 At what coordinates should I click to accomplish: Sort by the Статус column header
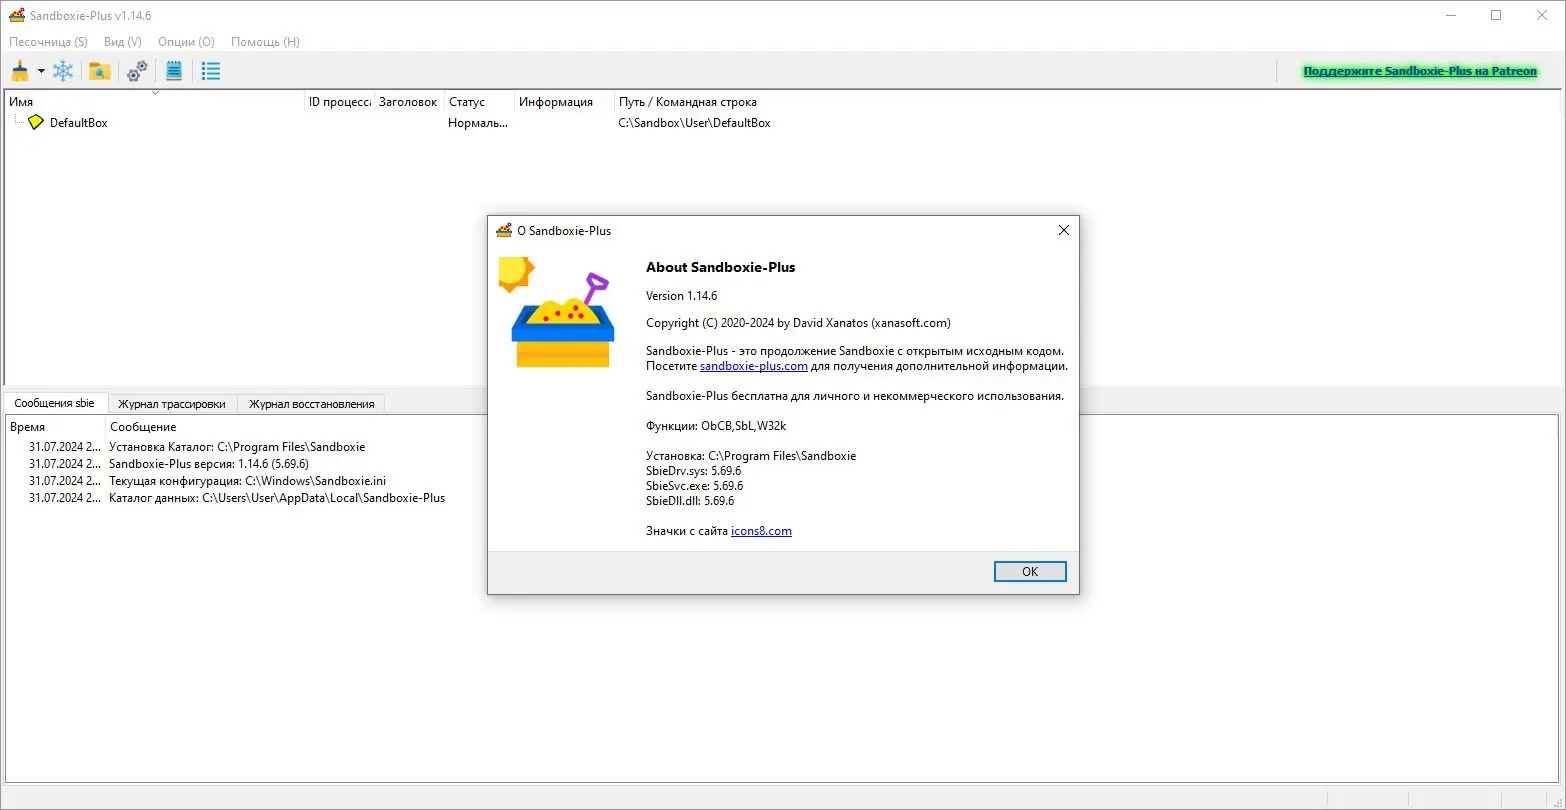point(480,101)
